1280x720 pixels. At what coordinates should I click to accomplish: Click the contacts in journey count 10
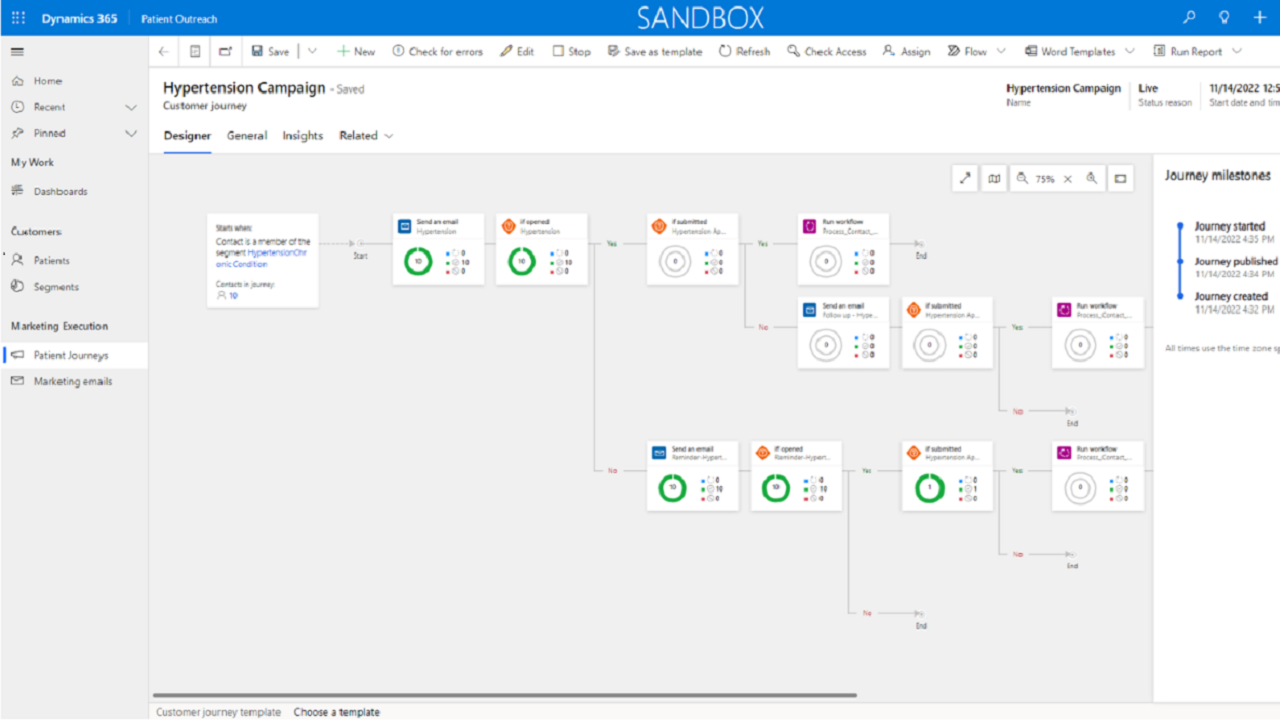(234, 296)
